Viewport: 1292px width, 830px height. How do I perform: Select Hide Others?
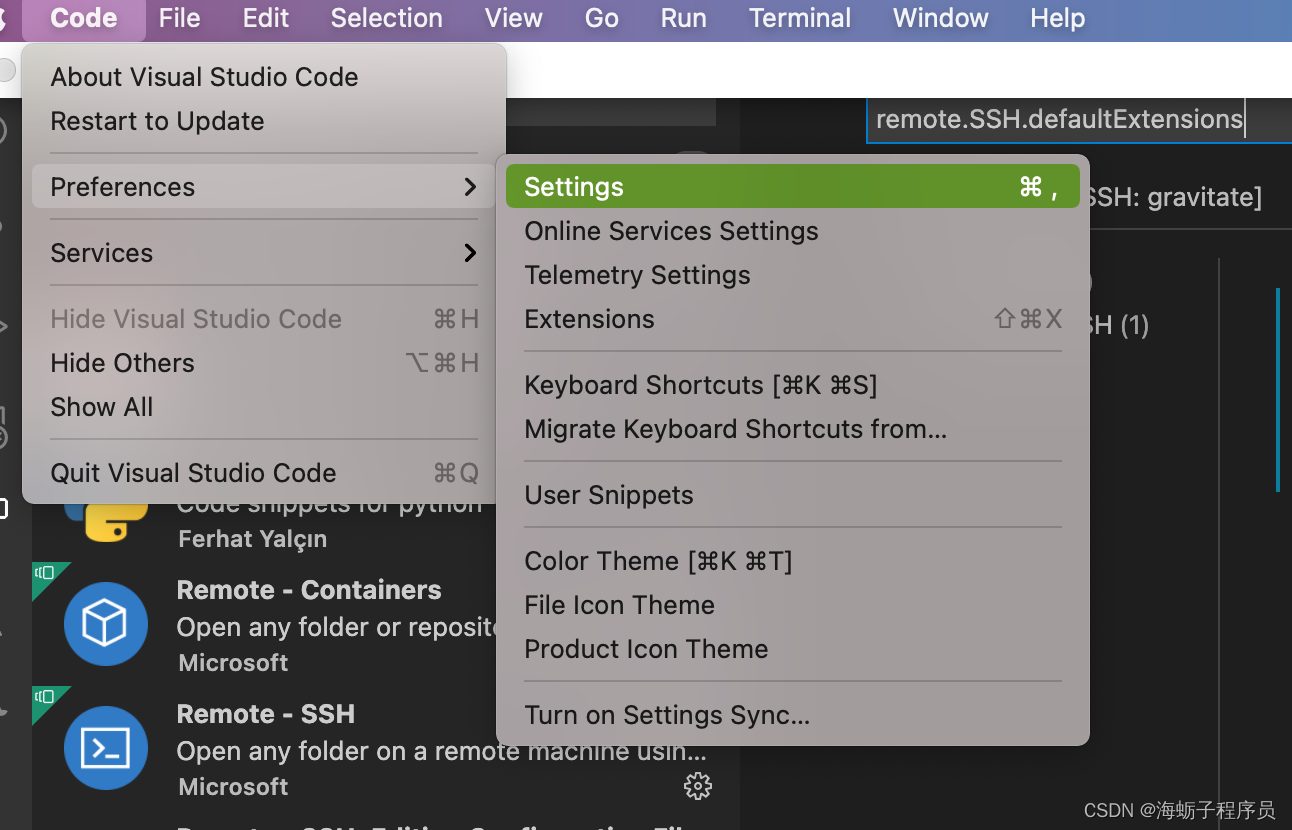coord(264,363)
